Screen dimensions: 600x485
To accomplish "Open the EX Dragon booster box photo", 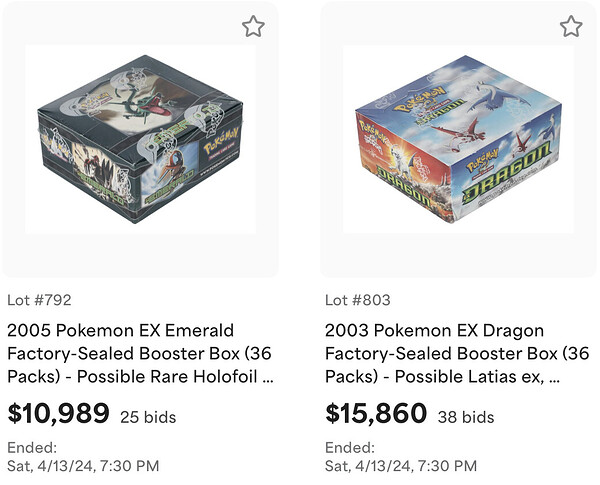I will click(458, 138).
